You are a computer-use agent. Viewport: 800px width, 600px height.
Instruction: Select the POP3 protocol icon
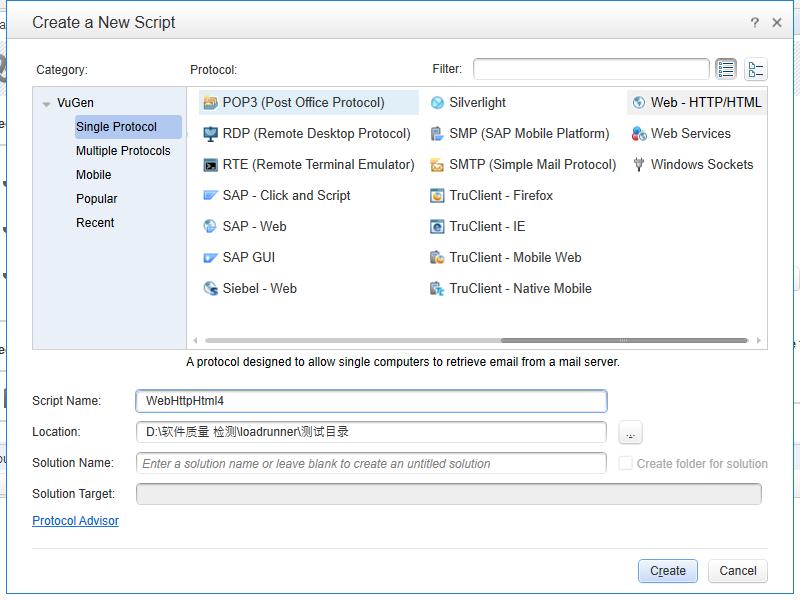210,103
